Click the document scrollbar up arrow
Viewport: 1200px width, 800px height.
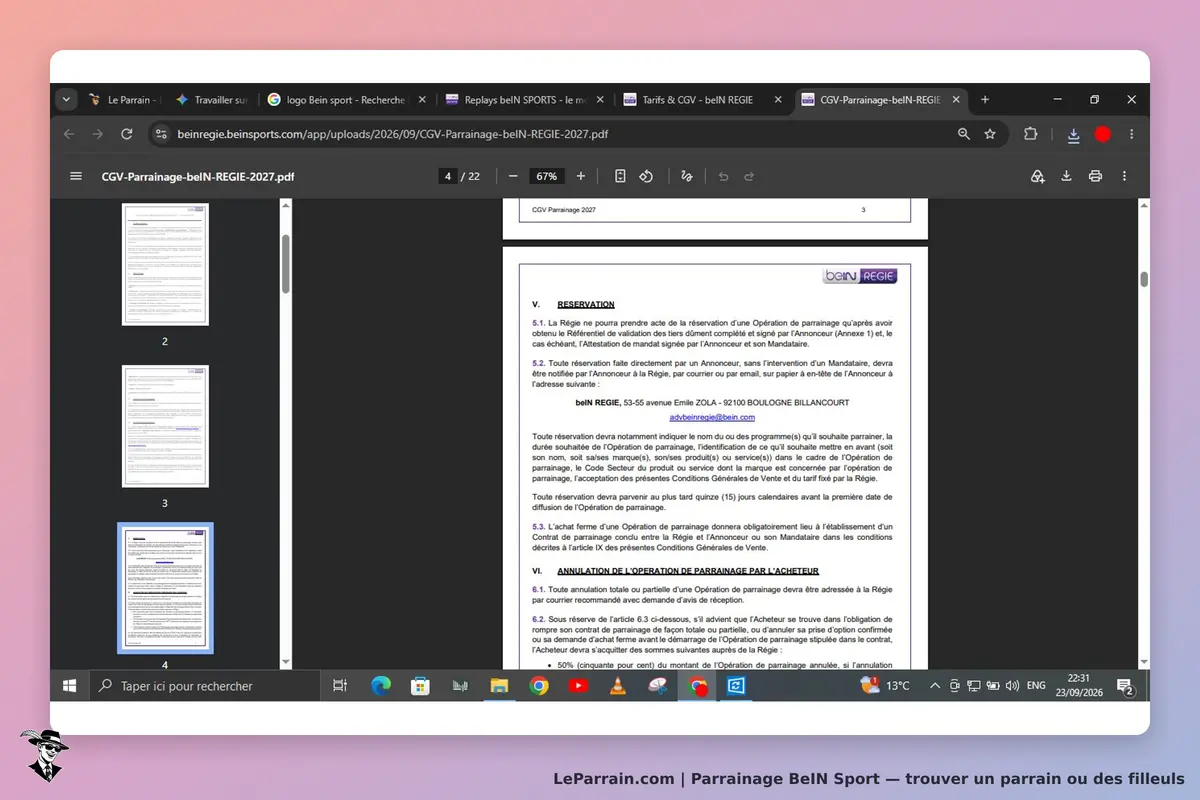coord(1144,205)
